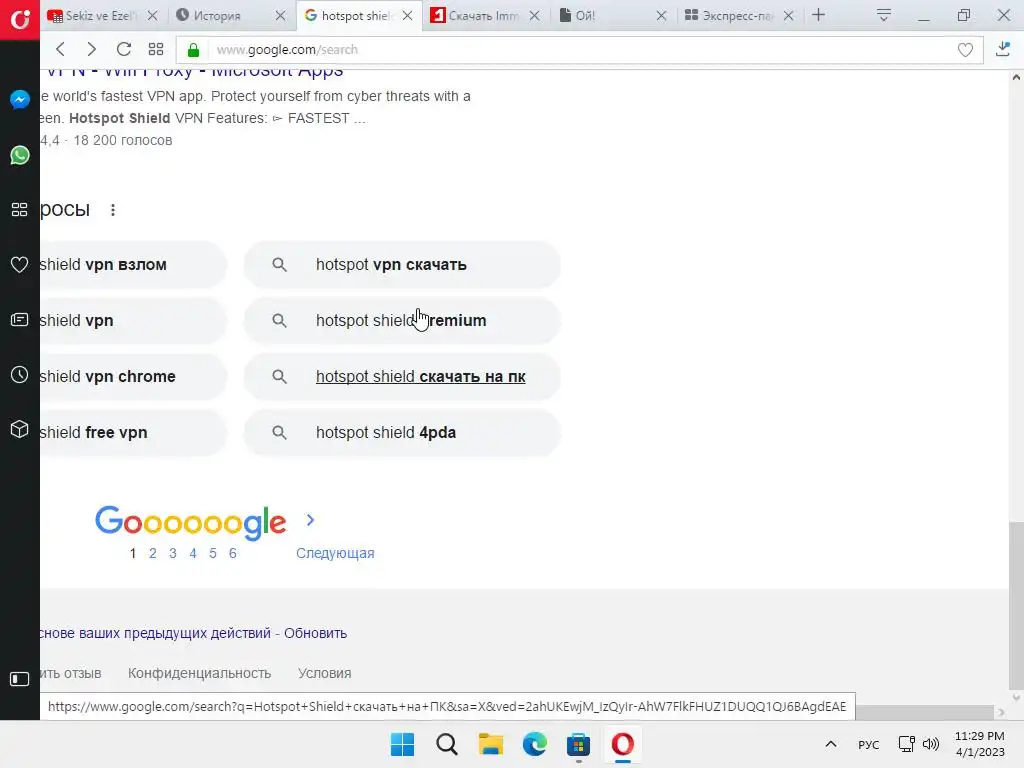Open the Windows Start menu
1024x768 pixels.
click(402, 744)
